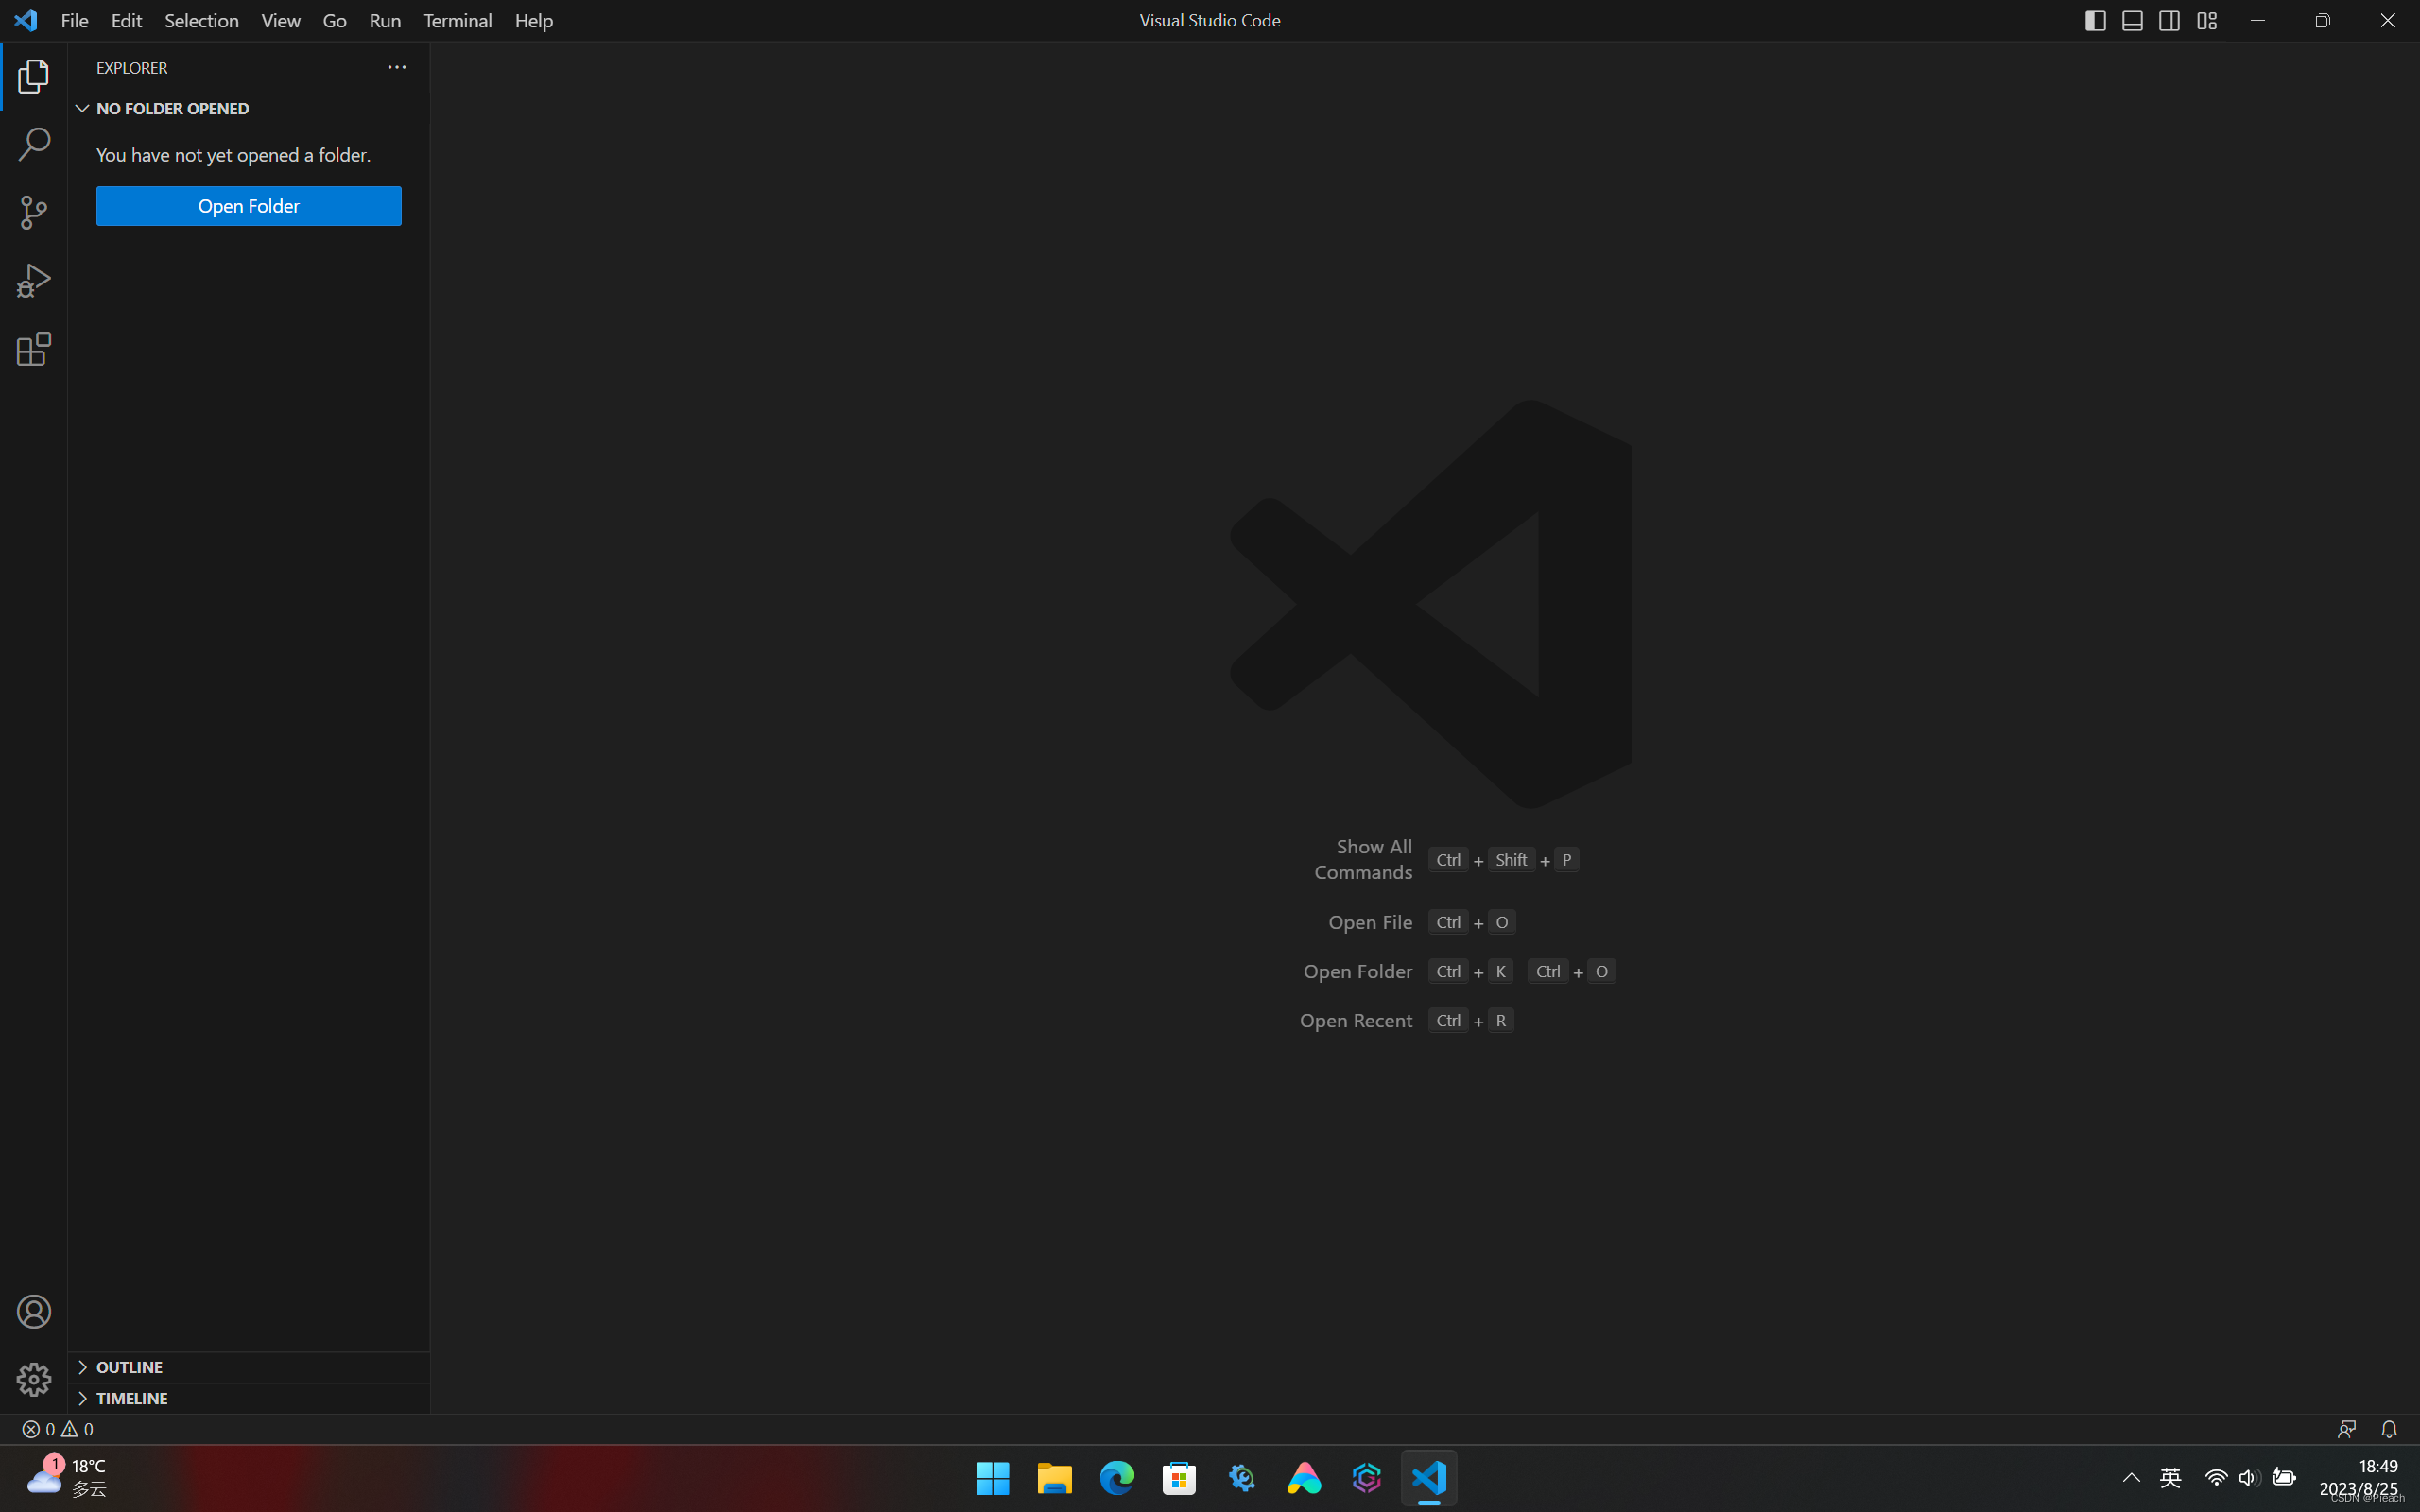Click the notifications bell in status bar

(x=2388, y=1429)
